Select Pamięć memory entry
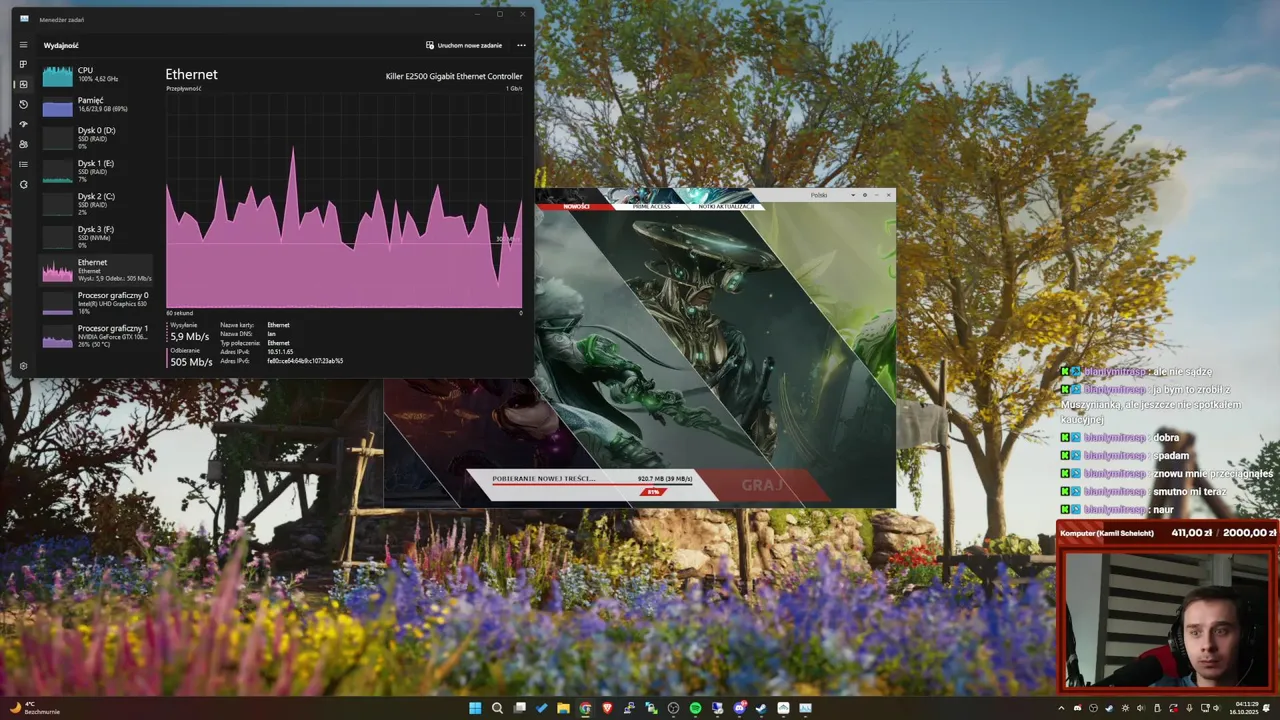 96,105
